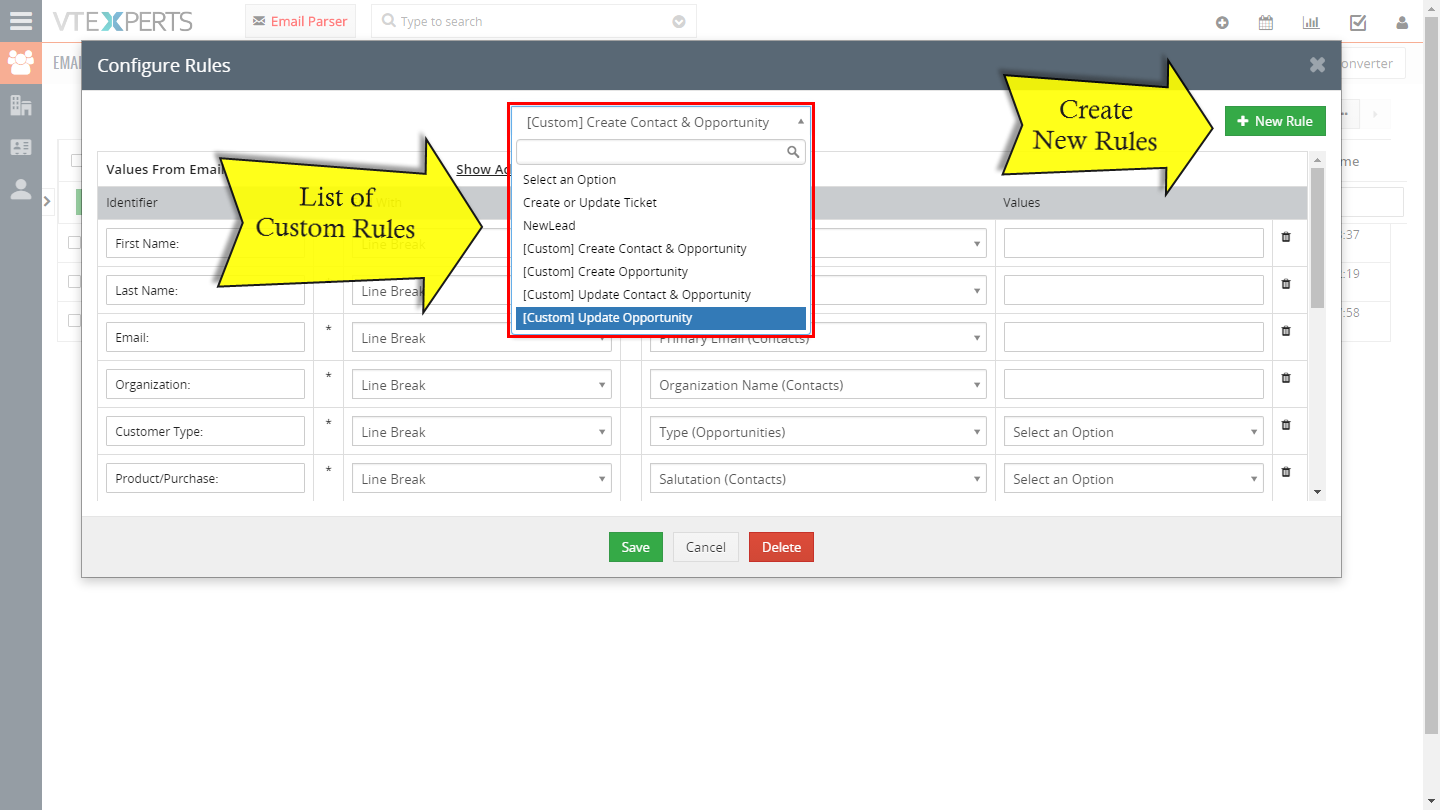Select '[Custom] Update Opportunity' option

(660, 318)
